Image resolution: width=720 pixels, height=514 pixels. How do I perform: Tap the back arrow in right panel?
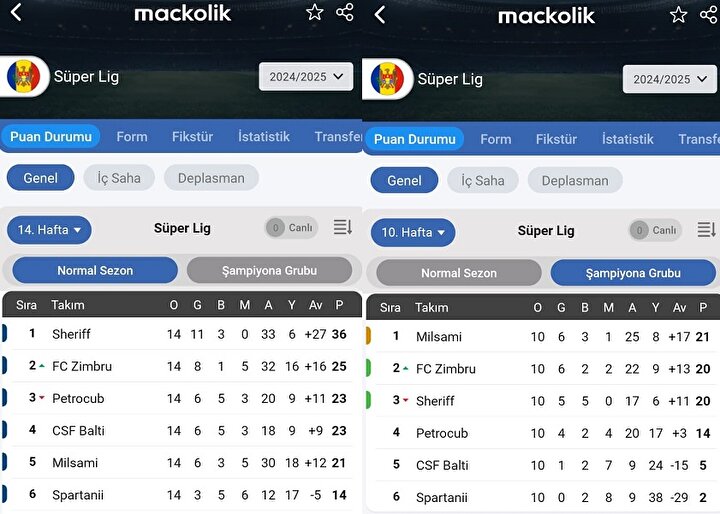[380, 15]
